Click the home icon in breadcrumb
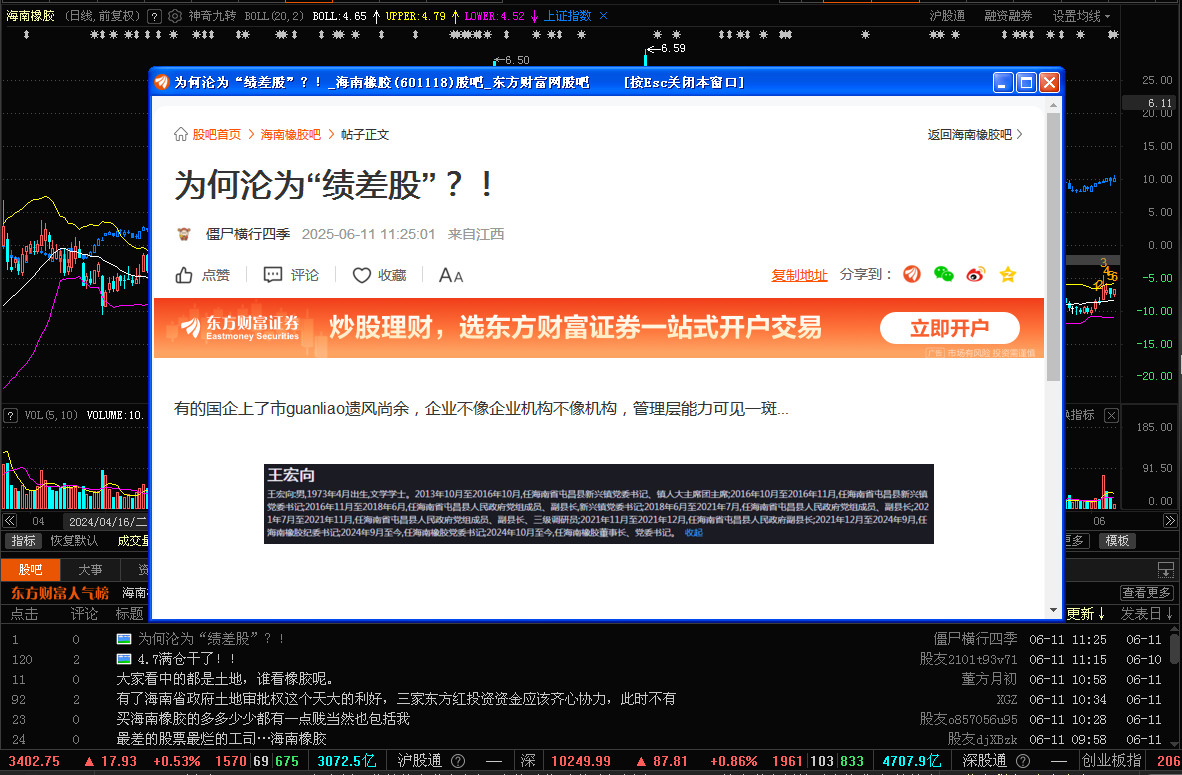Screen dimensions: 1182x775 click(181, 134)
